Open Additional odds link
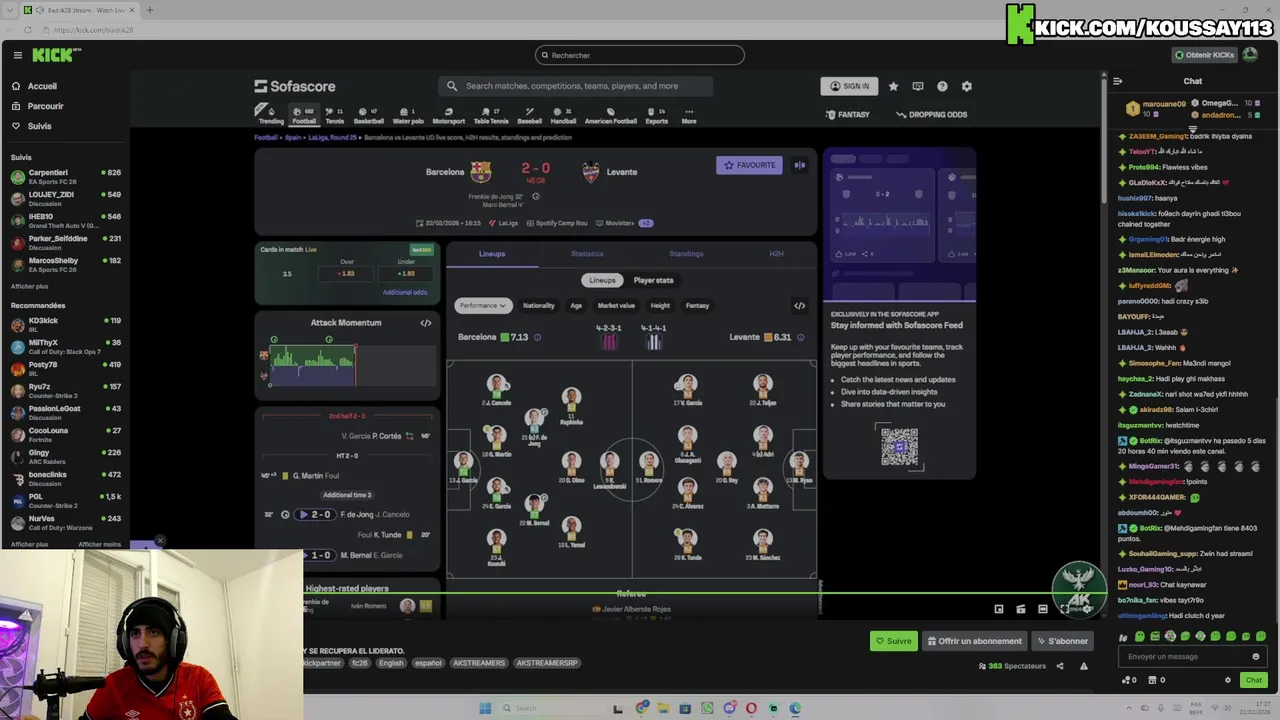Screen dimensions: 1280x720 pyautogui.click(x=405, y=292)
